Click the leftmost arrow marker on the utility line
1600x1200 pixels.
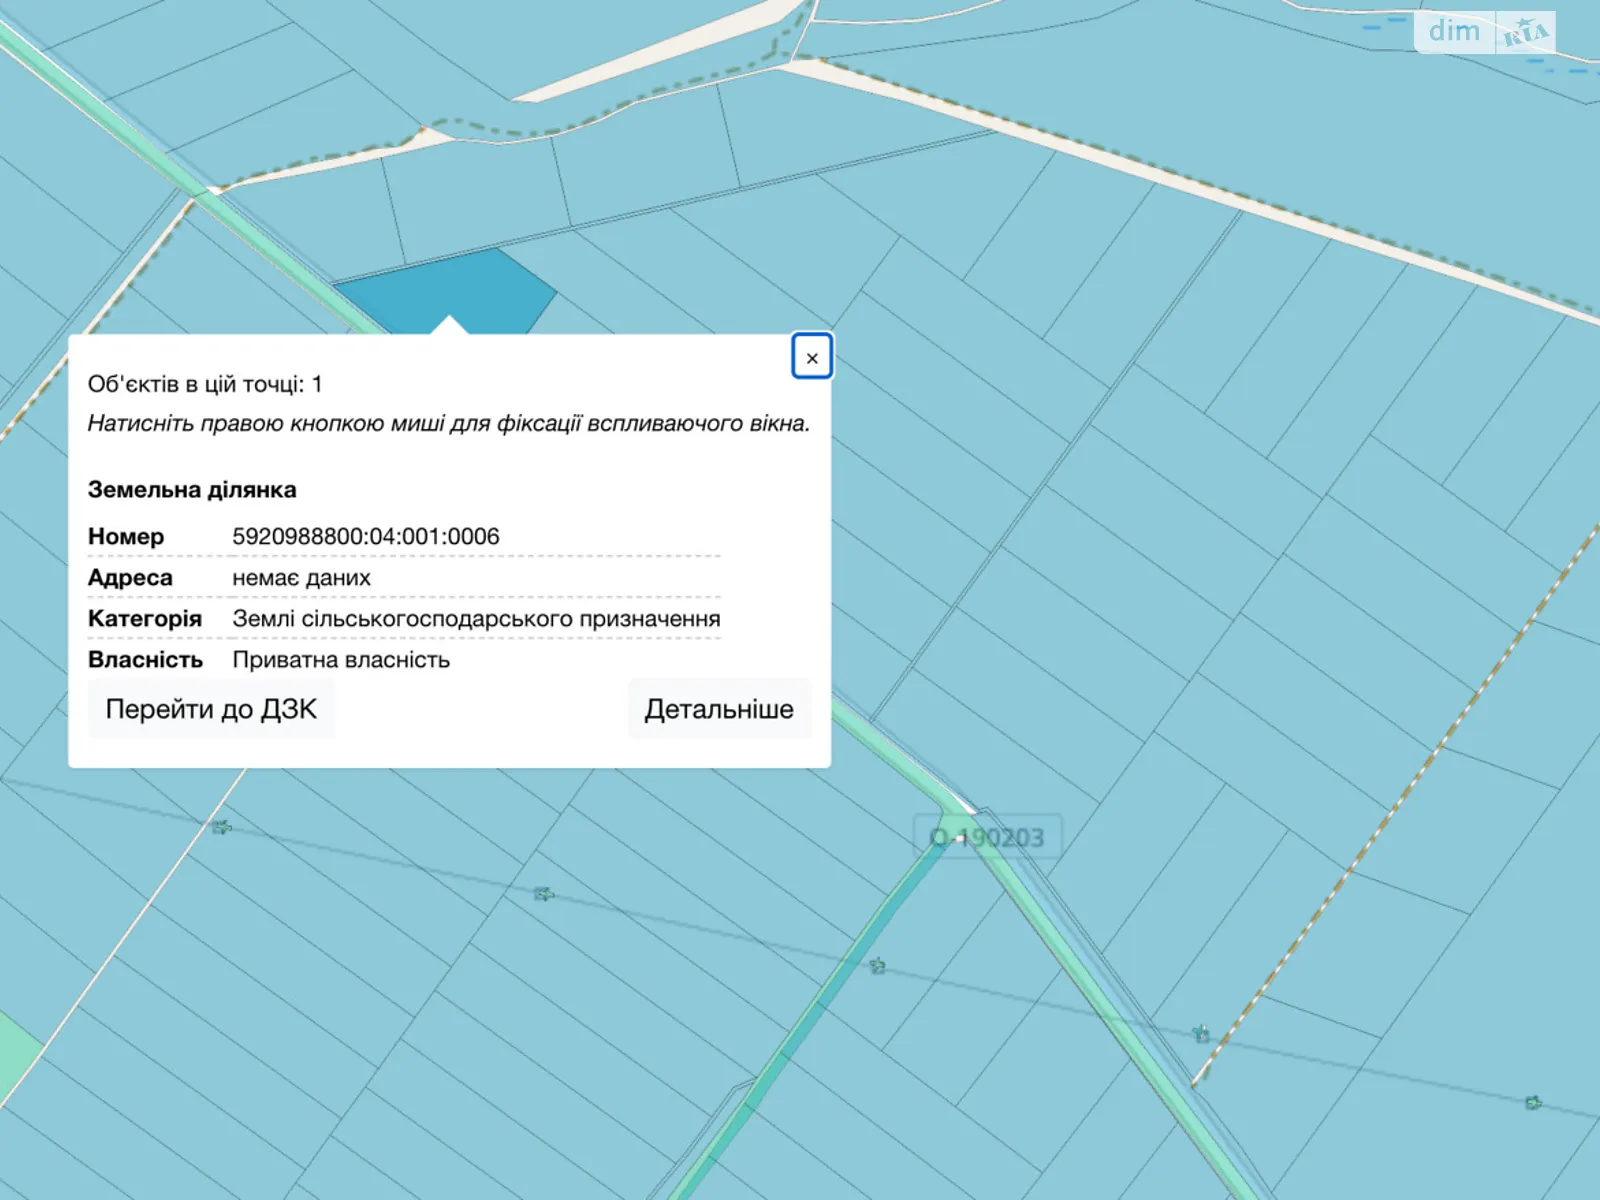[222, 827]
